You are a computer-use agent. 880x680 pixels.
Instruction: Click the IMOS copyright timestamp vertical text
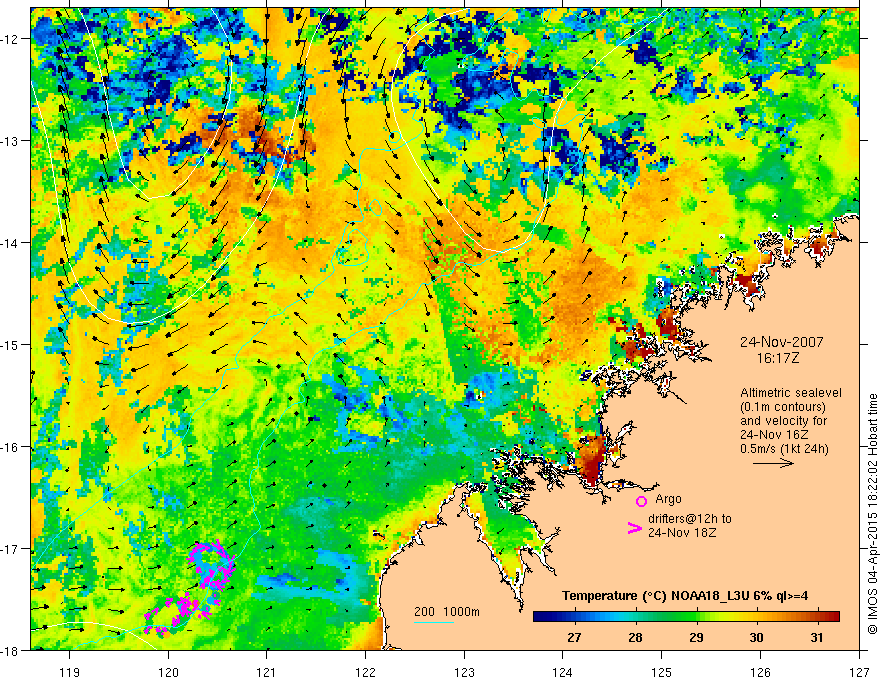pos(872,514)
